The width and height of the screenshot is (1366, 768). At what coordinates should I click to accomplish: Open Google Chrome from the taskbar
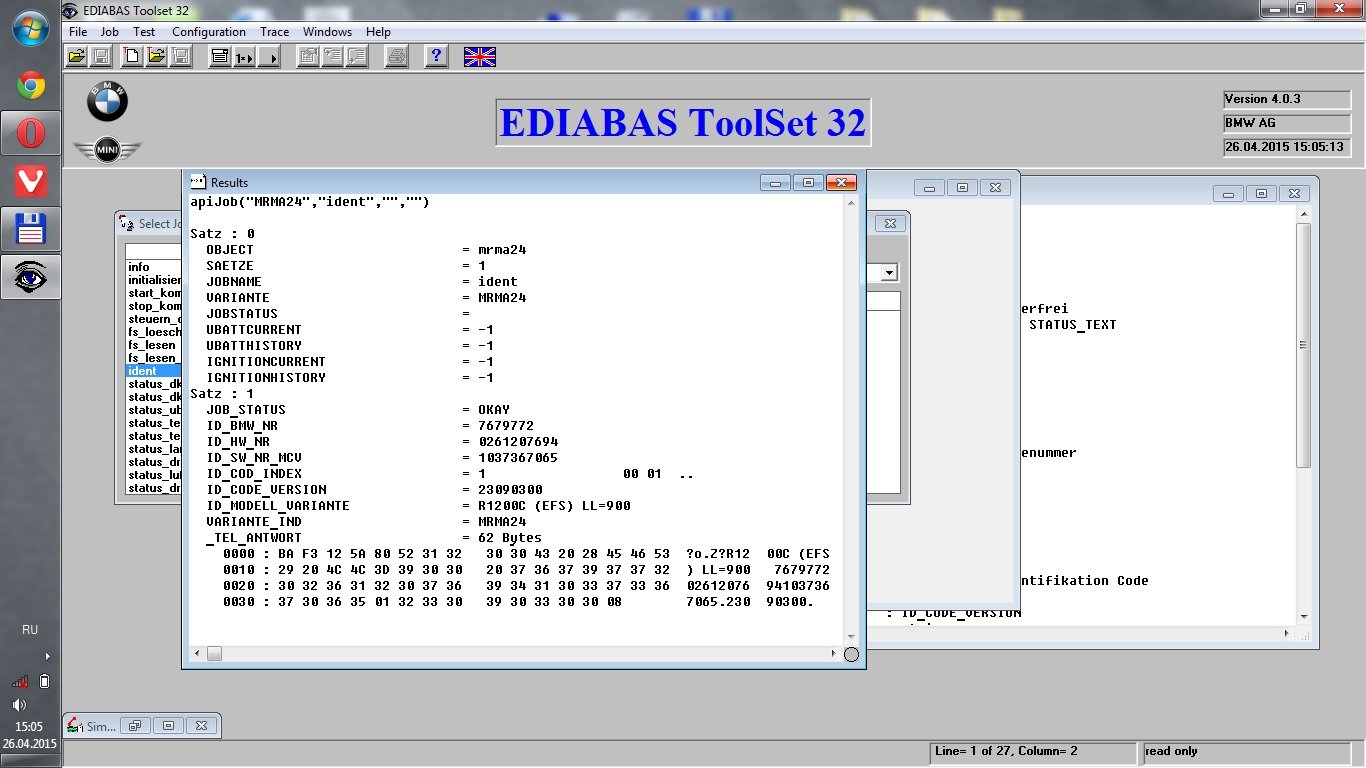click(x=30, y=86)
